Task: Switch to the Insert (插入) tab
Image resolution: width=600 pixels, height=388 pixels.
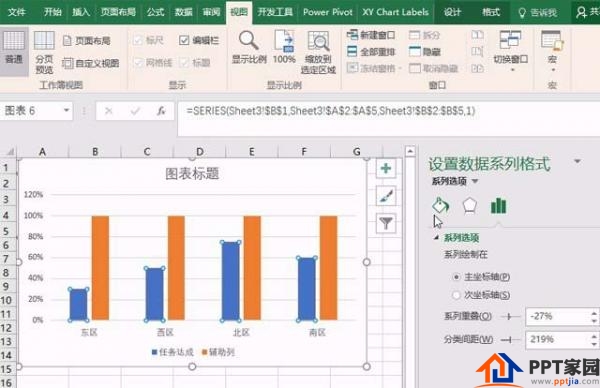Action: point(81,12)
